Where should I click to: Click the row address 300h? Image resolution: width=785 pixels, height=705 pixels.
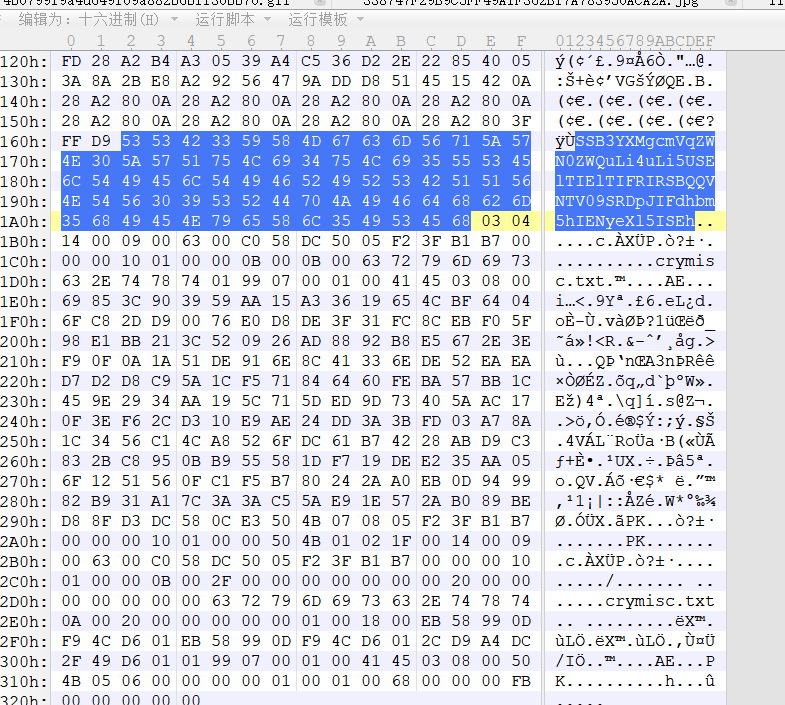pyautogui.click(x=26, y=661)
